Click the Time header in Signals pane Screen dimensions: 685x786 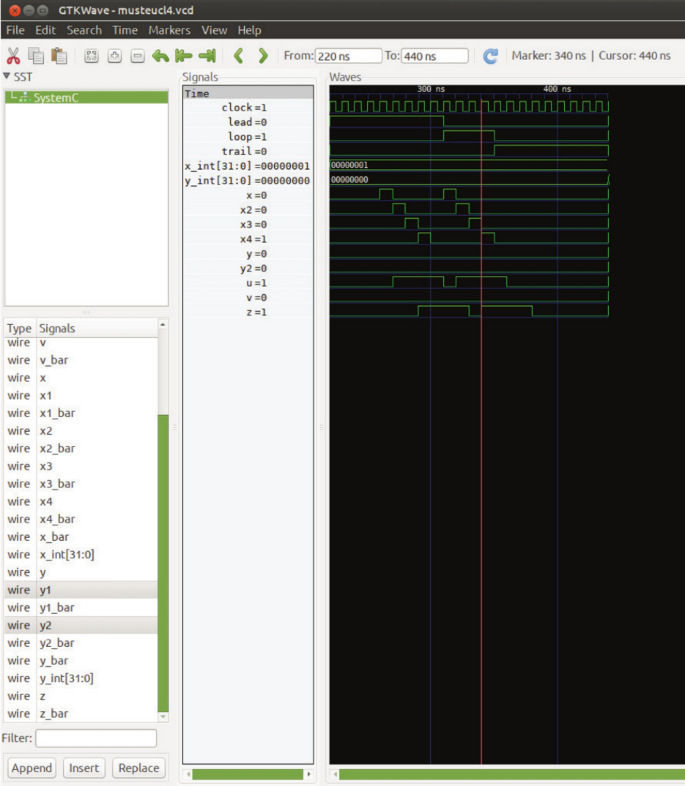pos(248,93)
